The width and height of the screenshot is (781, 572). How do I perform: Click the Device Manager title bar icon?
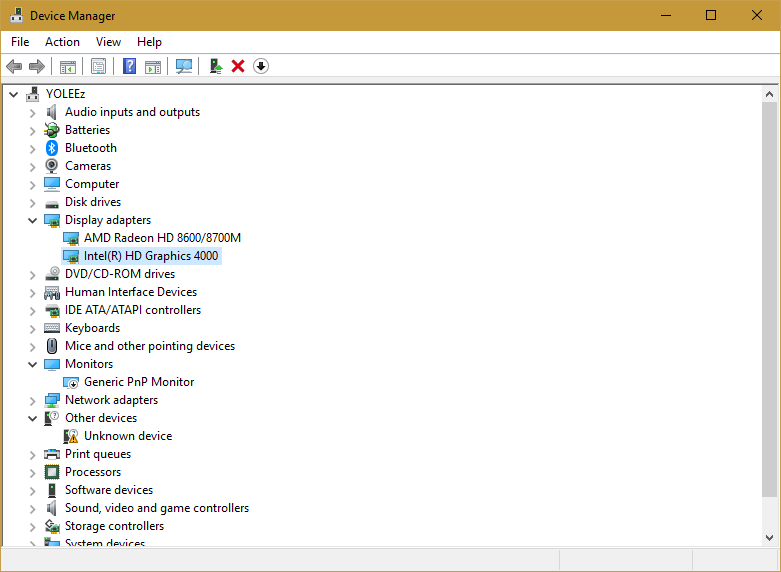(16, 15)
